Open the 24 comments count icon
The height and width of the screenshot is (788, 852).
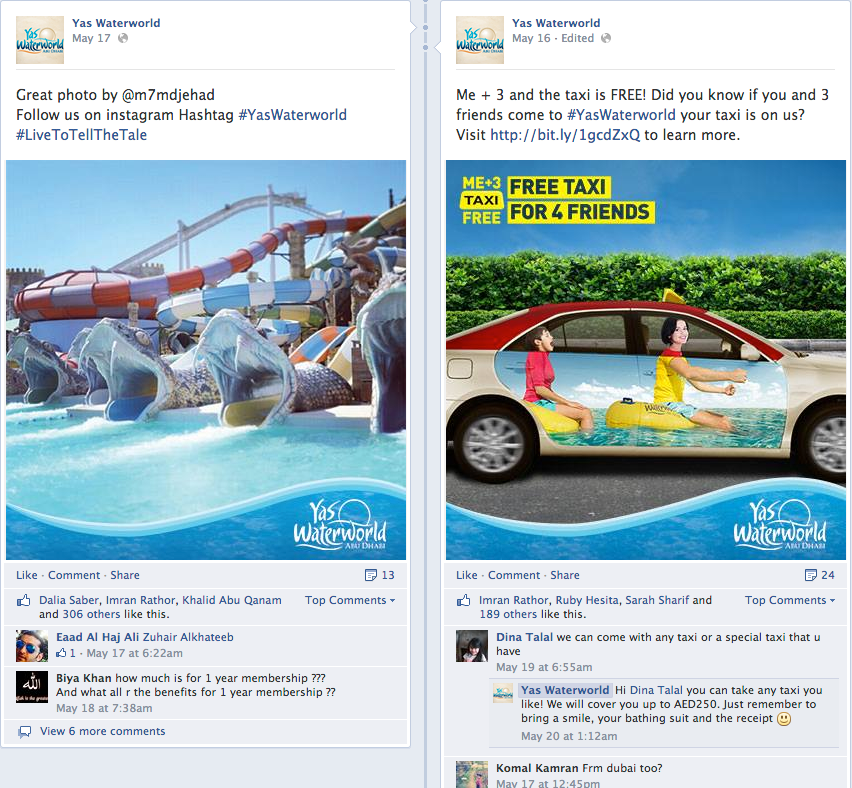[810, 575]
